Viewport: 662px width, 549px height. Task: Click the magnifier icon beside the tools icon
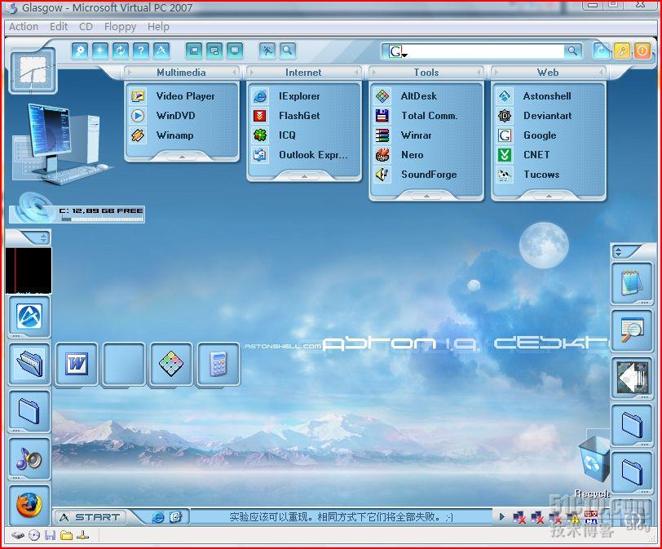pyautogui.click(x=288, y=51)
